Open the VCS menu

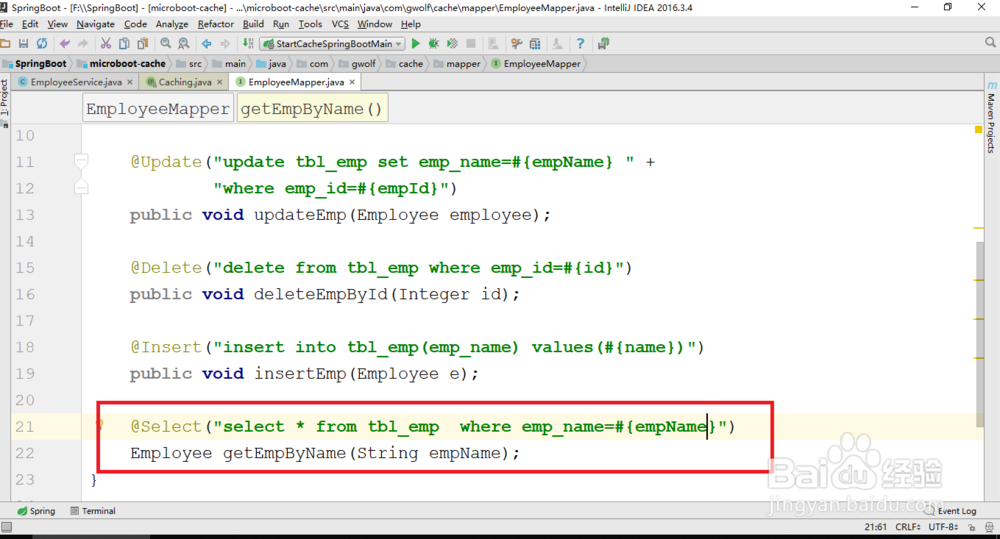tap(340, 24)
